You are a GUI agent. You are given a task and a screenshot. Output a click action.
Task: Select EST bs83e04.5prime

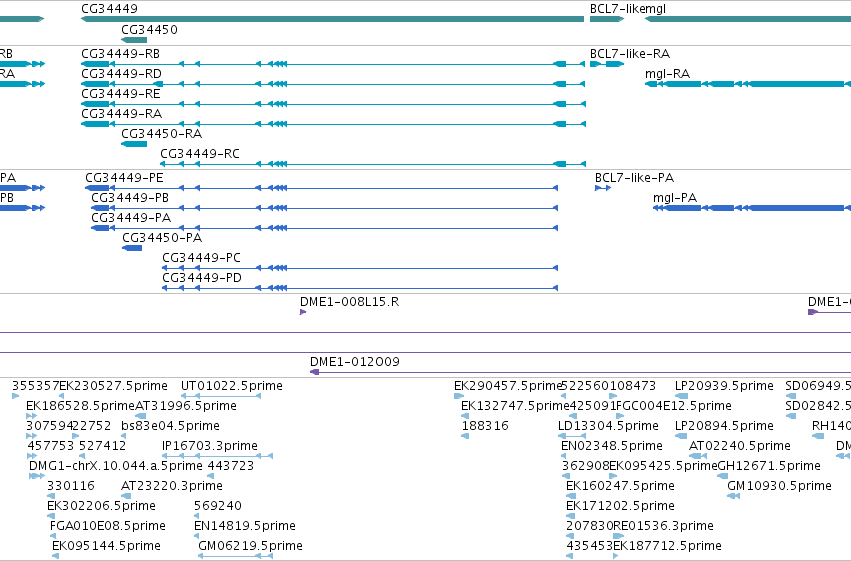(x=170, y=426)
